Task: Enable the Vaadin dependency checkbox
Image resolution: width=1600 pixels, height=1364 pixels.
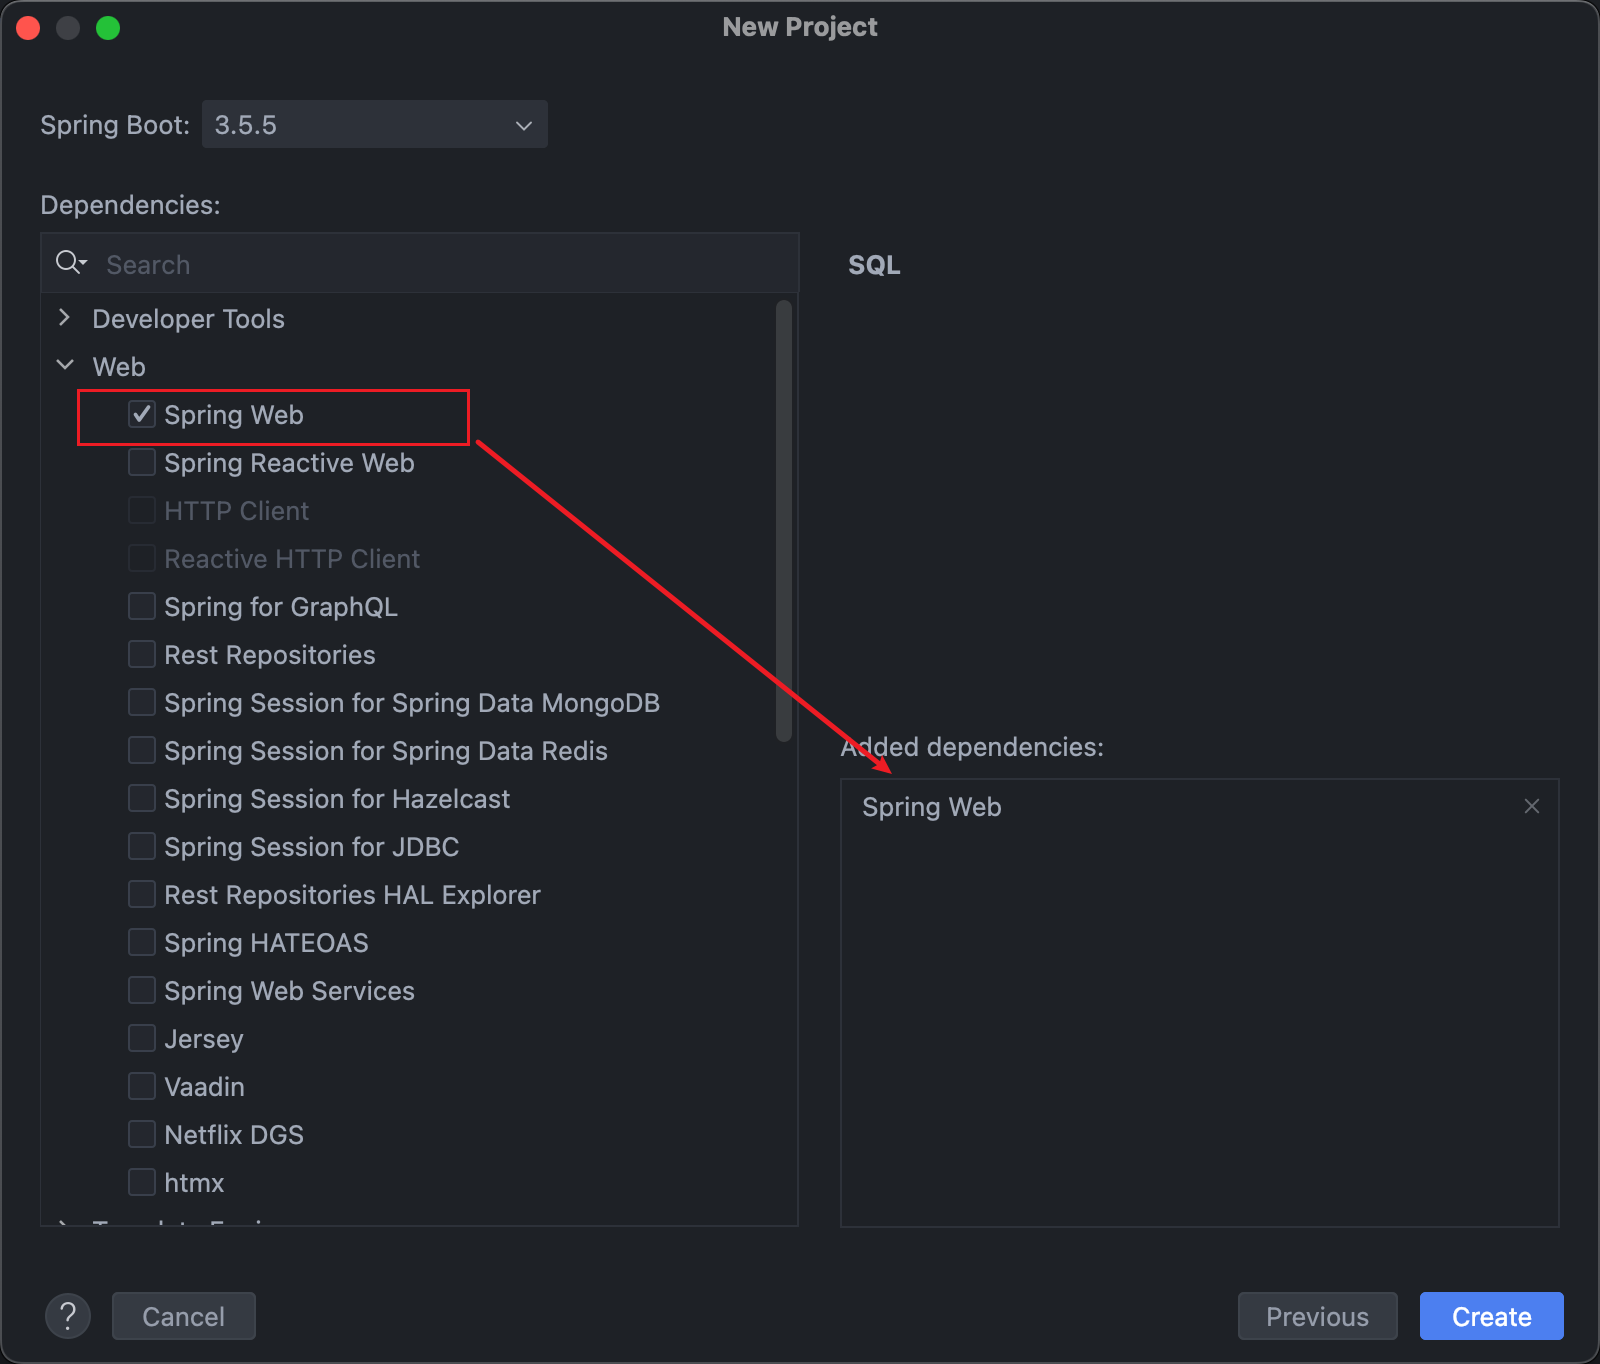Action: [142, 1087]
